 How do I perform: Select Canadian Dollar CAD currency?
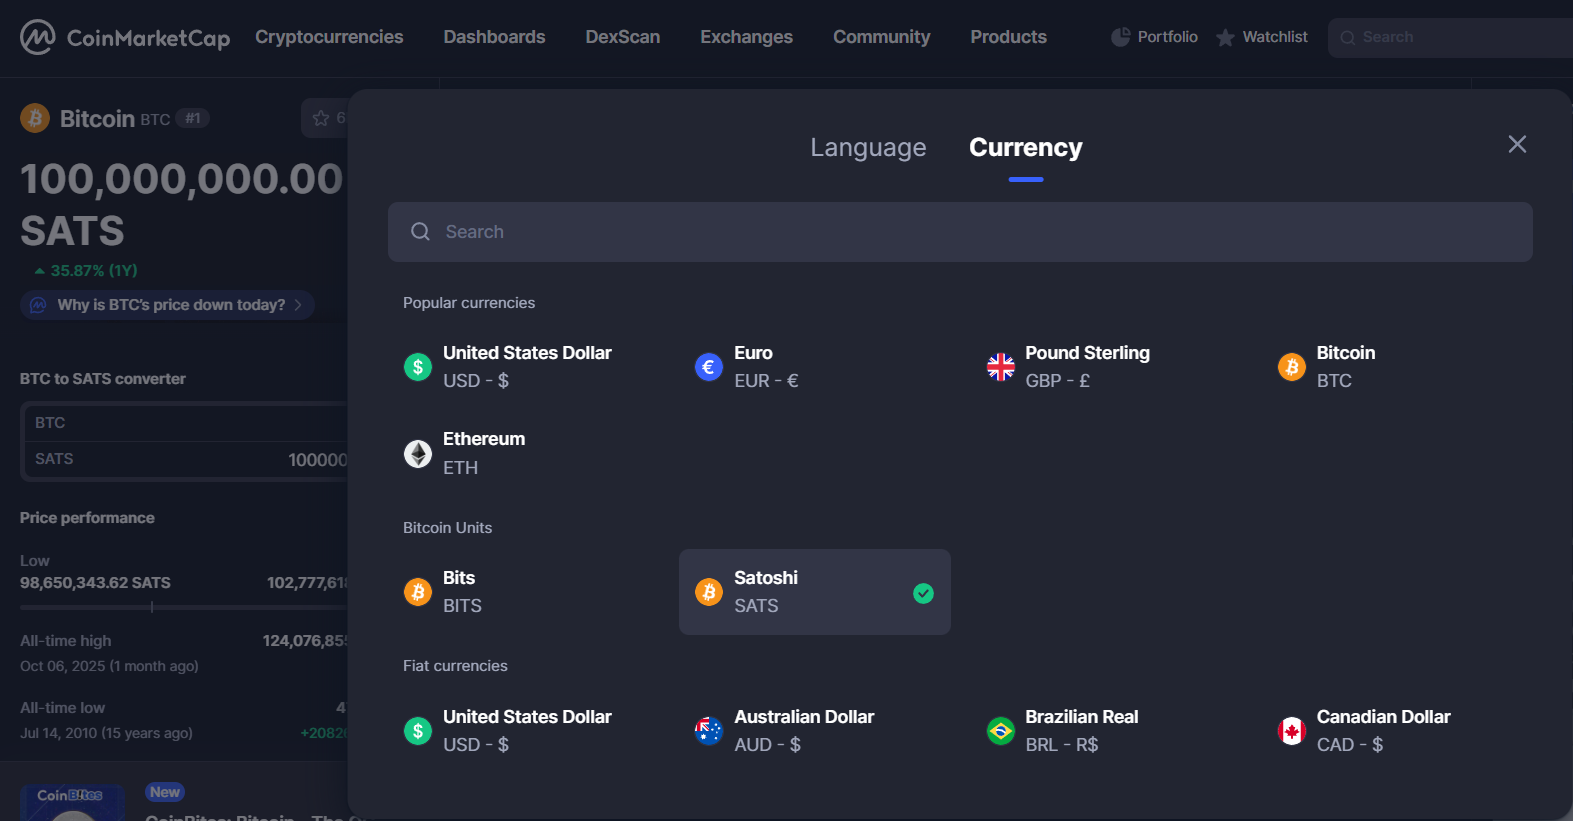coord(1397,731)
